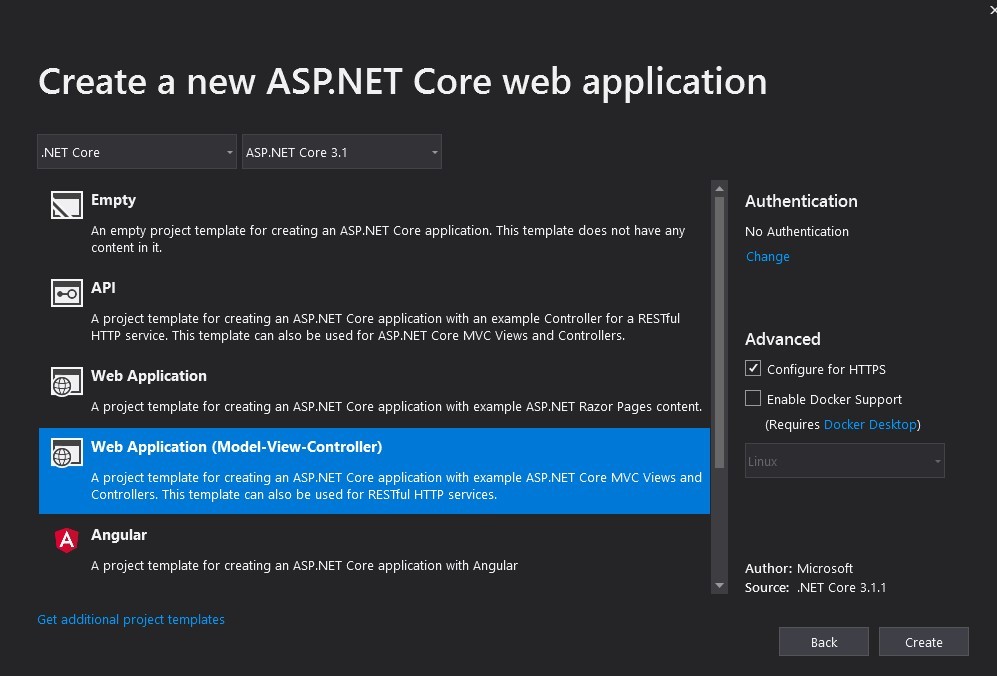Click the Back button
997x676 pixels.
coord(823,642)
